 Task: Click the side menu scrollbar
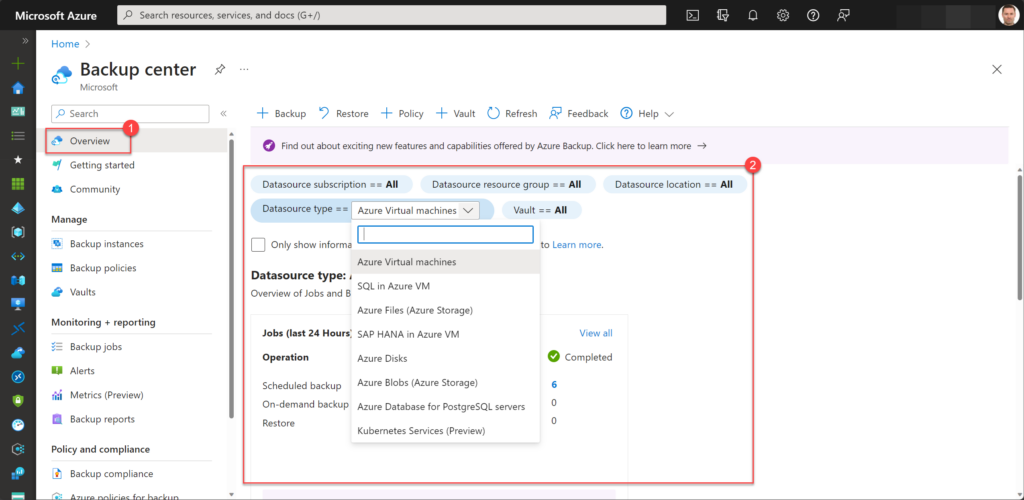(x=231, y=281)
